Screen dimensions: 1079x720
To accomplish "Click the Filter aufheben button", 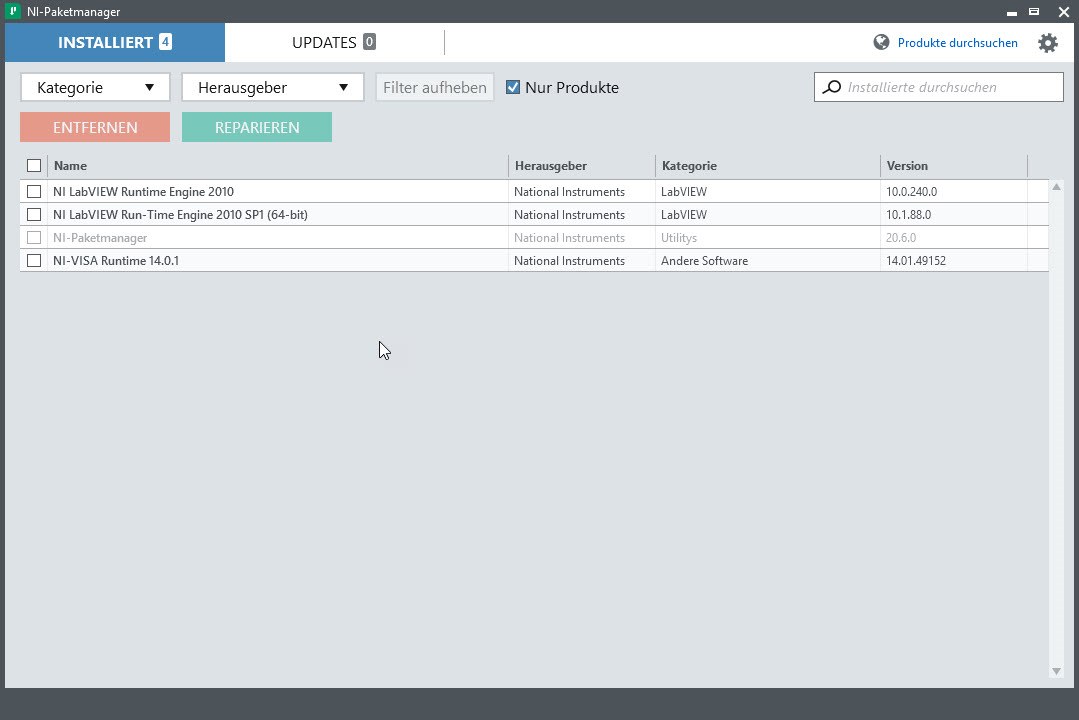I will tap(435, 87).
